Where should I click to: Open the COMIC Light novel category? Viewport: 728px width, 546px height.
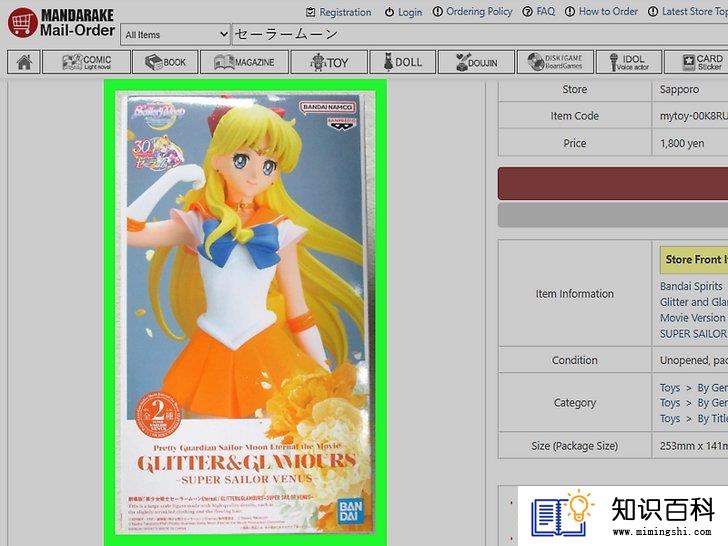[86, 62]
